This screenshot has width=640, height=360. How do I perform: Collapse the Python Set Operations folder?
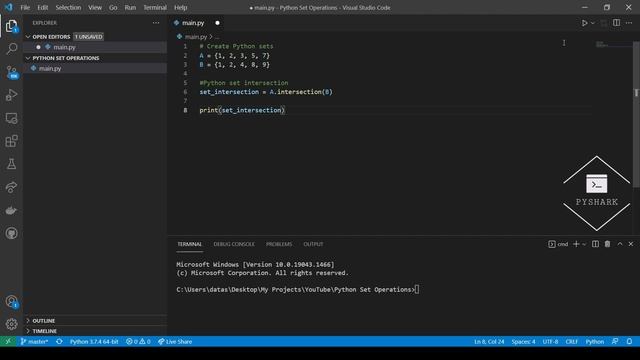tap(65, 58)
